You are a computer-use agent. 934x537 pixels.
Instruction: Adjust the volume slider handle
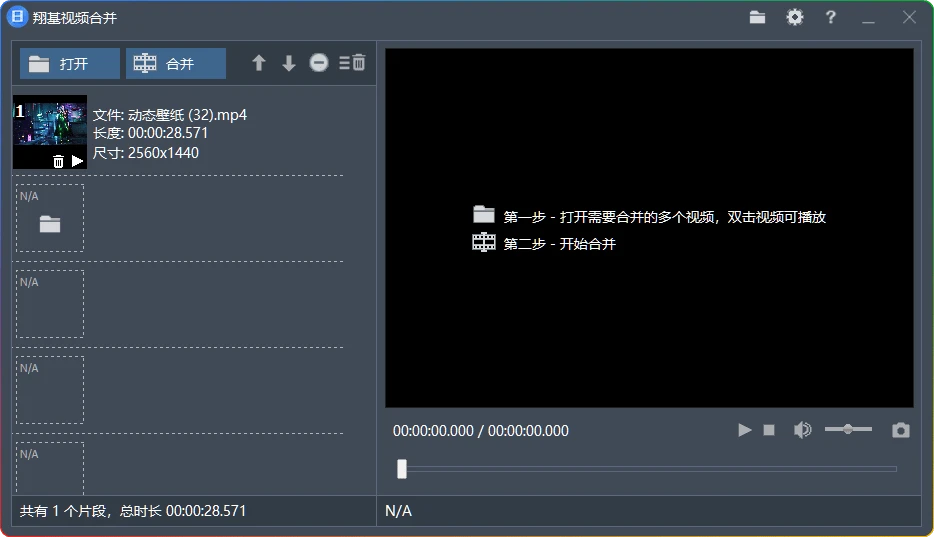coord(848,429)
